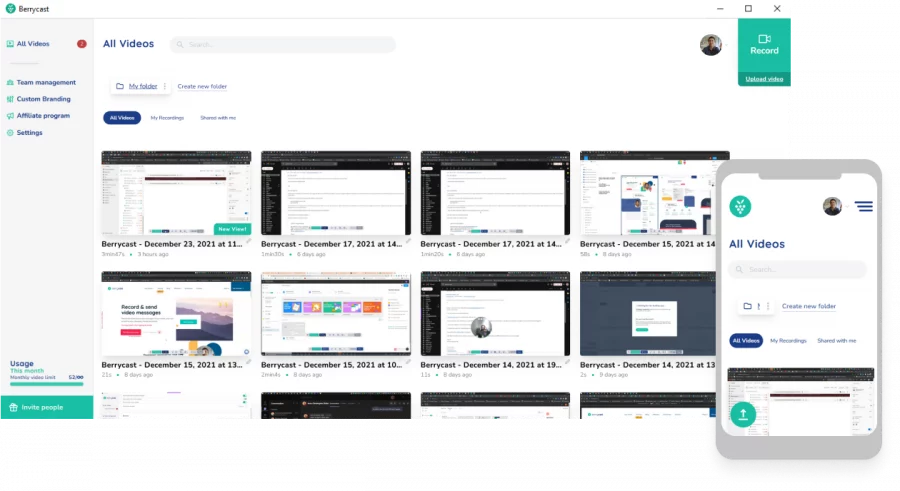The width and height of the screenshot is (900, 491).
Task: Tap the green grape logo in phone mockup
Action: point(740,206)
